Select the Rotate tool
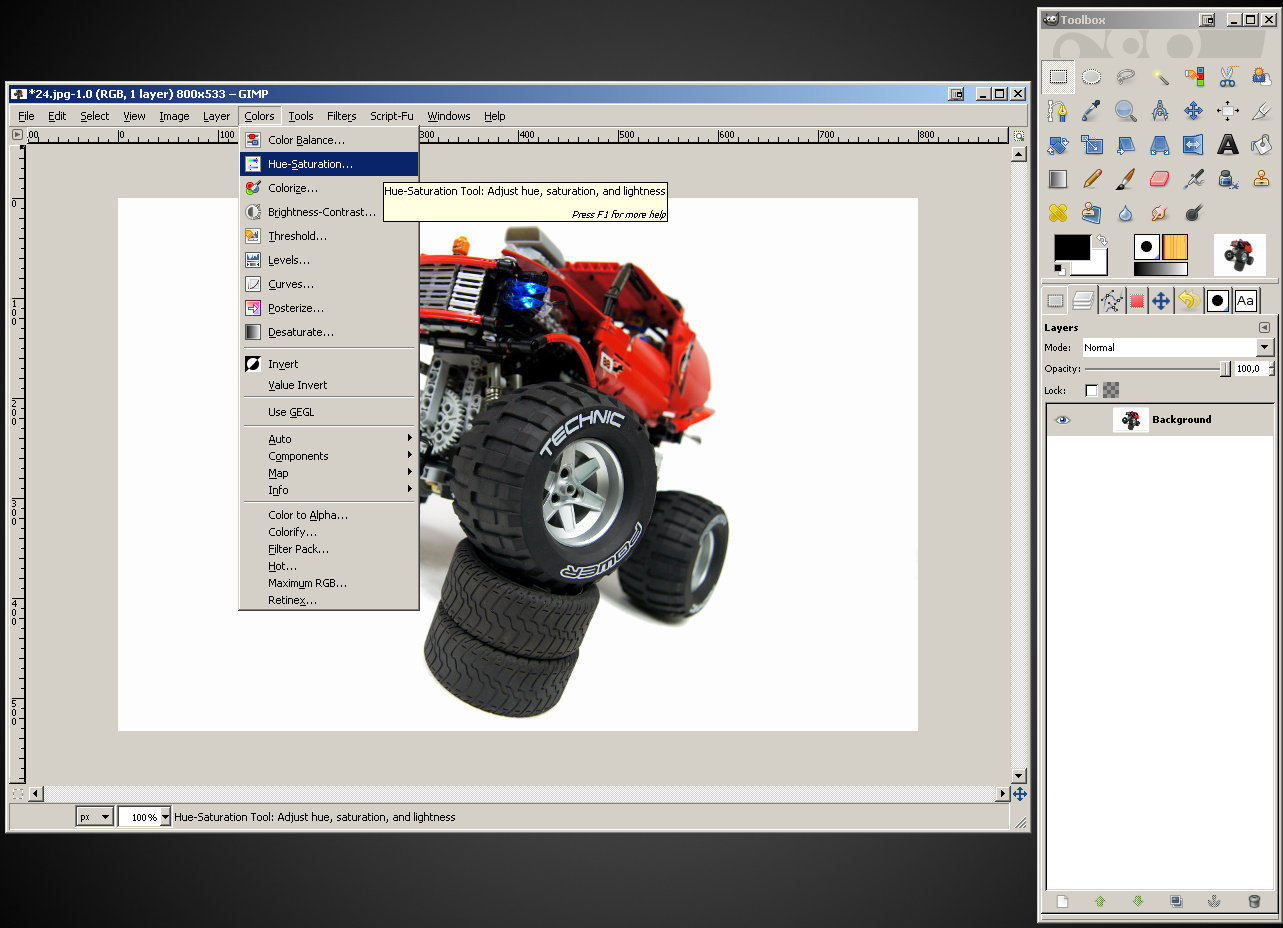 point(1058,144)
